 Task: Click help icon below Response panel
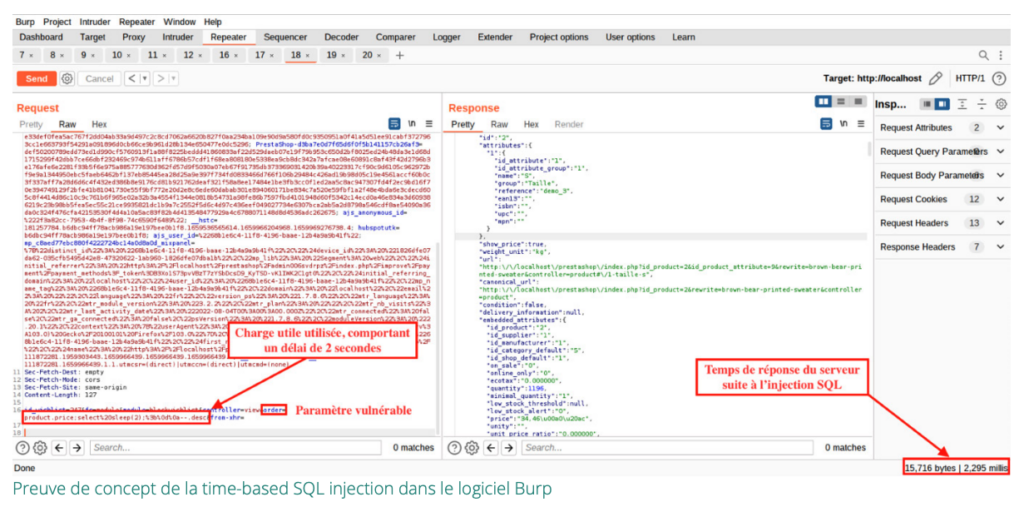(x=455, y=448)
